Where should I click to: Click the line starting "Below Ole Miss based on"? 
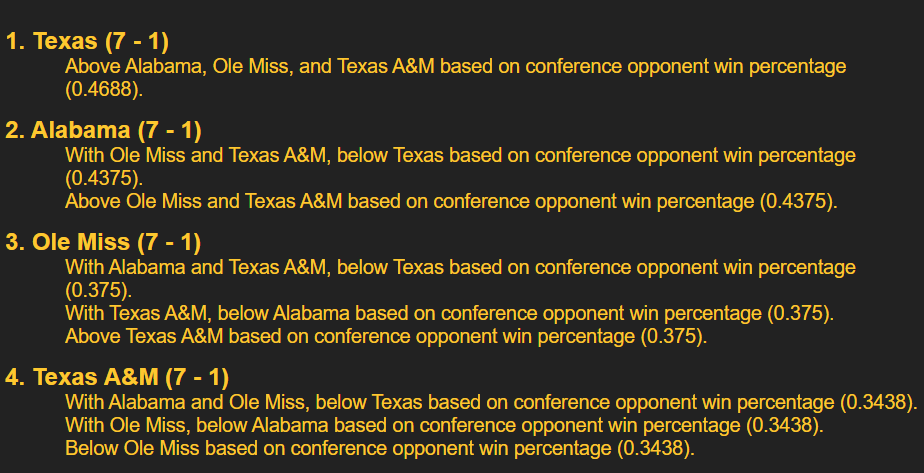pyautogui.click(x=379, y=448)
